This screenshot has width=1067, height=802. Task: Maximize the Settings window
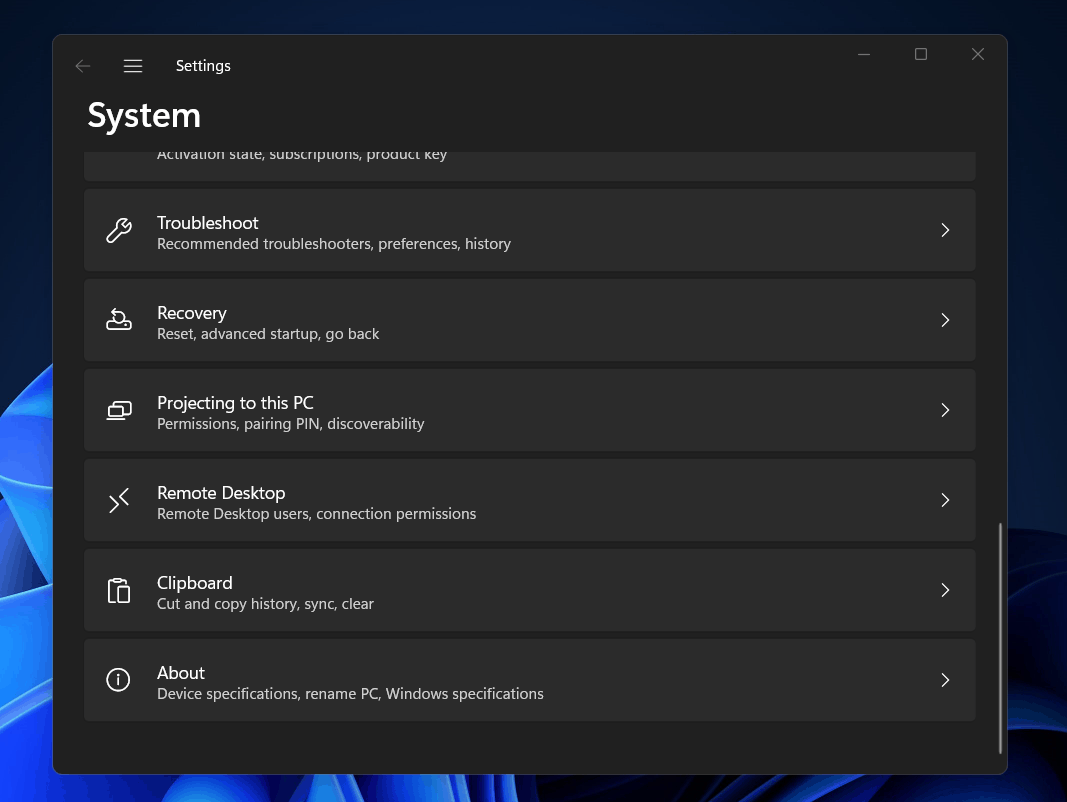[x=920, y=54]
